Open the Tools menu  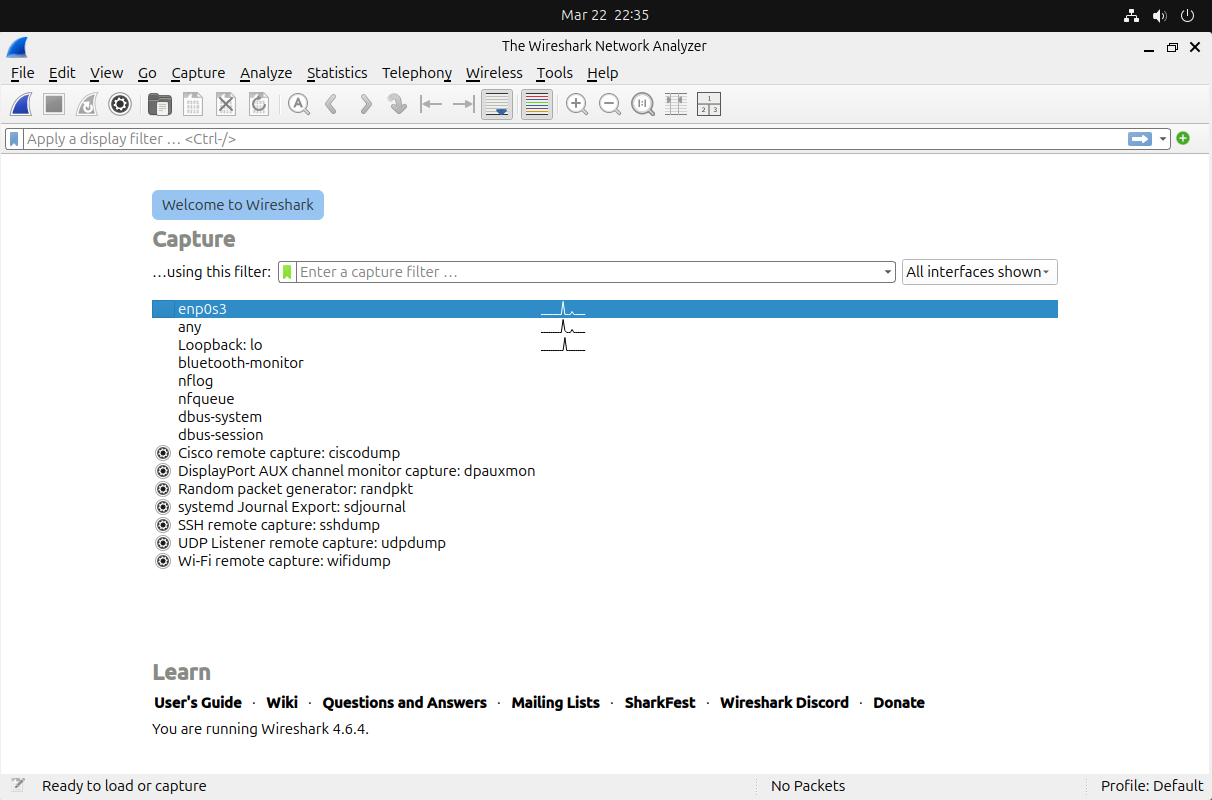coord(554,73)
